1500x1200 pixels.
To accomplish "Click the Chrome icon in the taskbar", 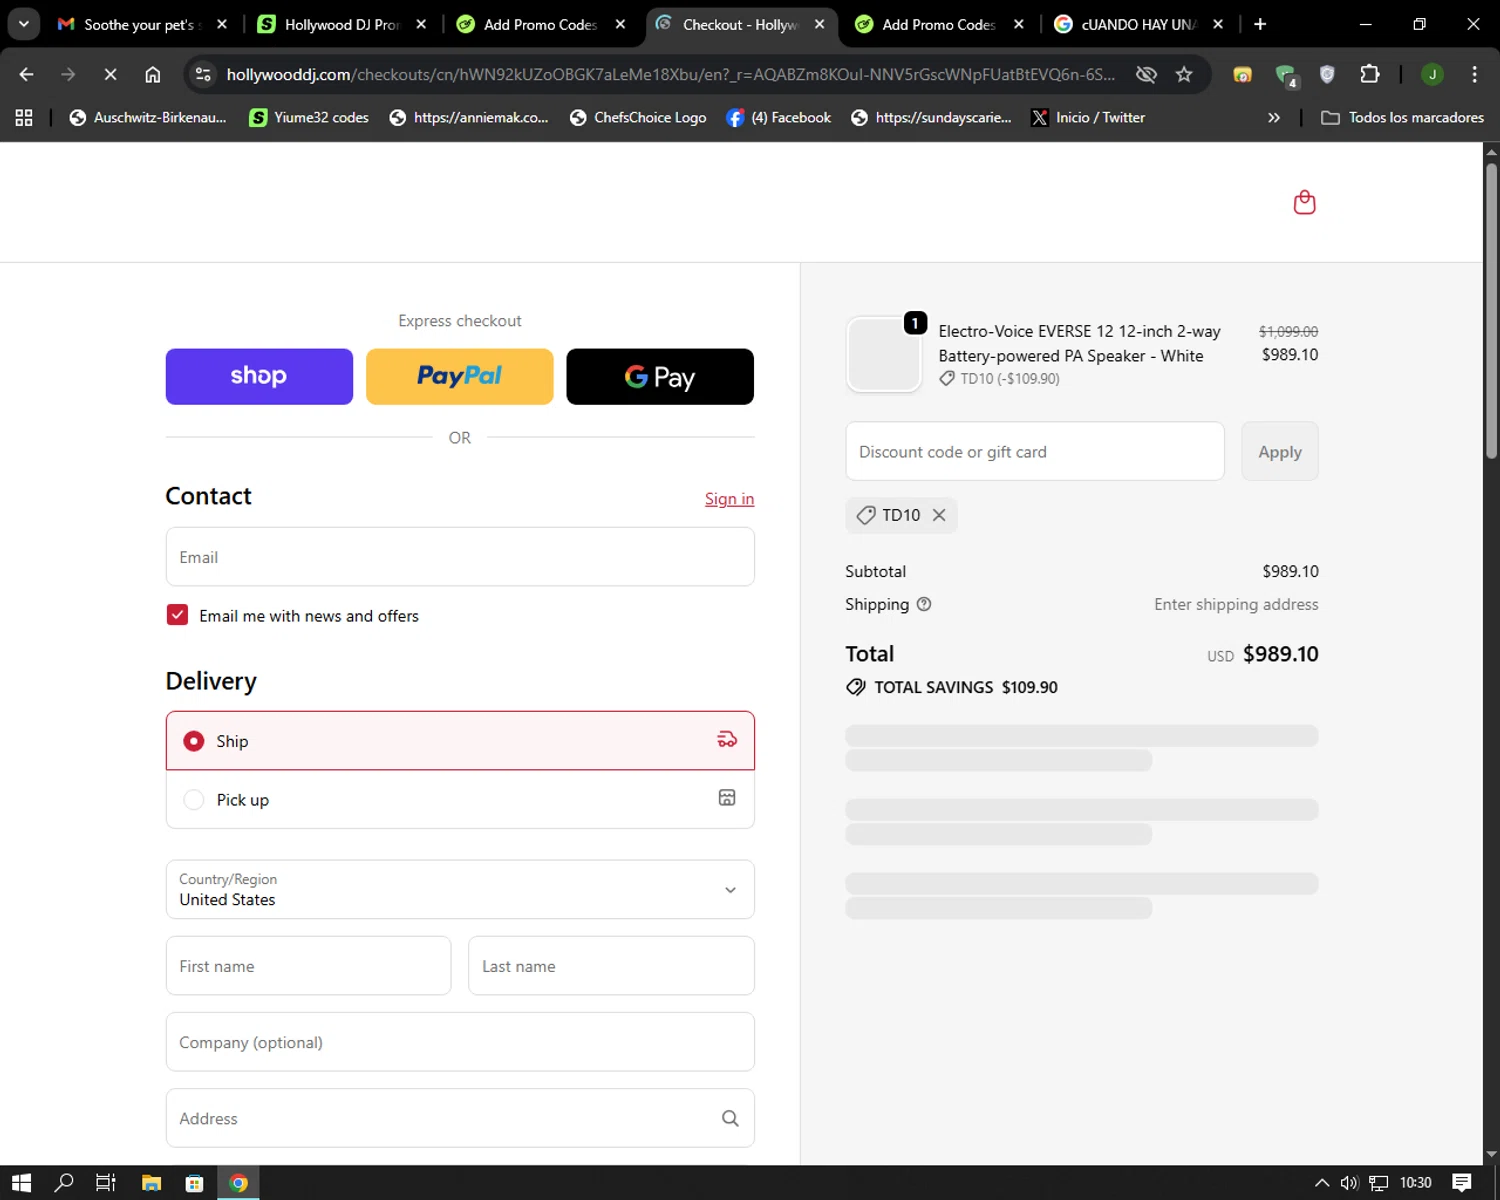I will click(x=238, y=1183).
